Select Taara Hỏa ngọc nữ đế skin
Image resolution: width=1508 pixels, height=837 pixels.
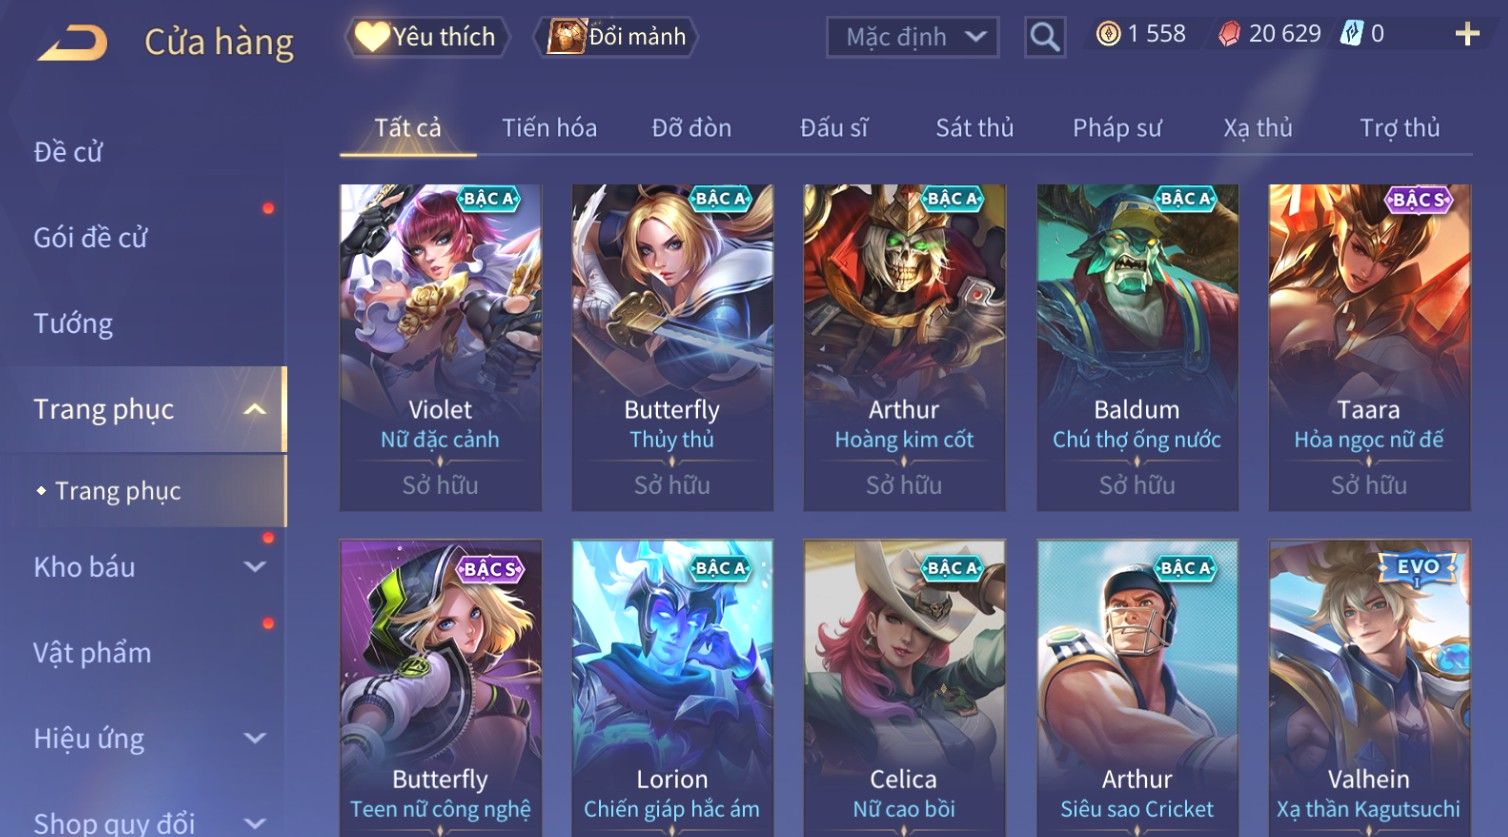pyautogui.click(x=1369, y=347)
